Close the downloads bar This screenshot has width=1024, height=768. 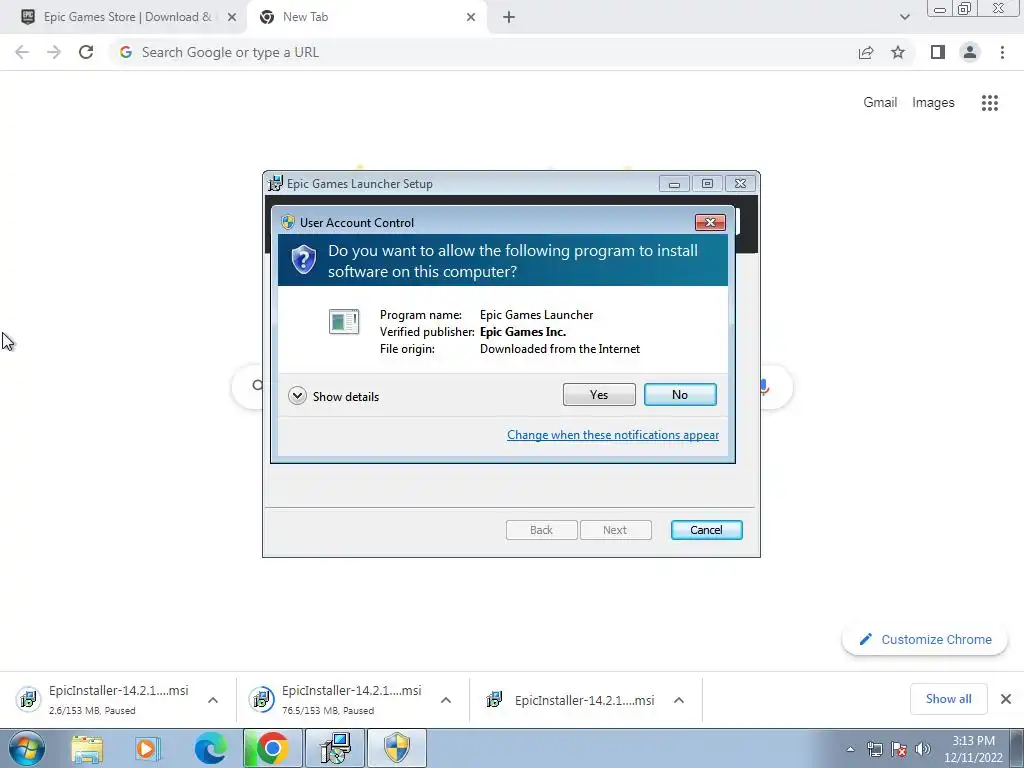click(x=1006, y=699)
